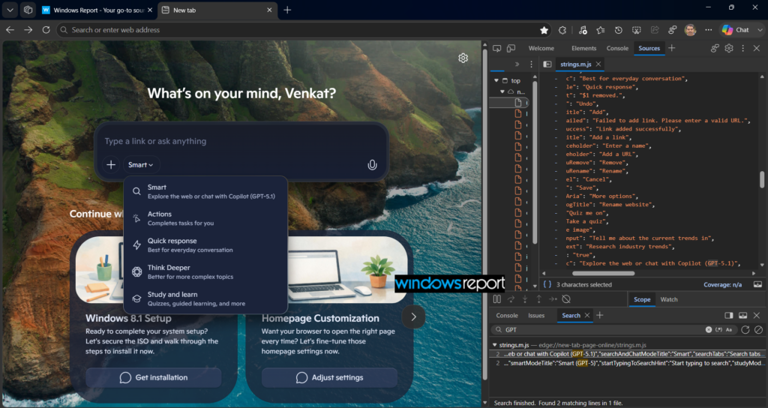Click the microphone voice input icon
Image resolution: width=768 pixels, height=408 pixels.
click(x=372, y=165)
